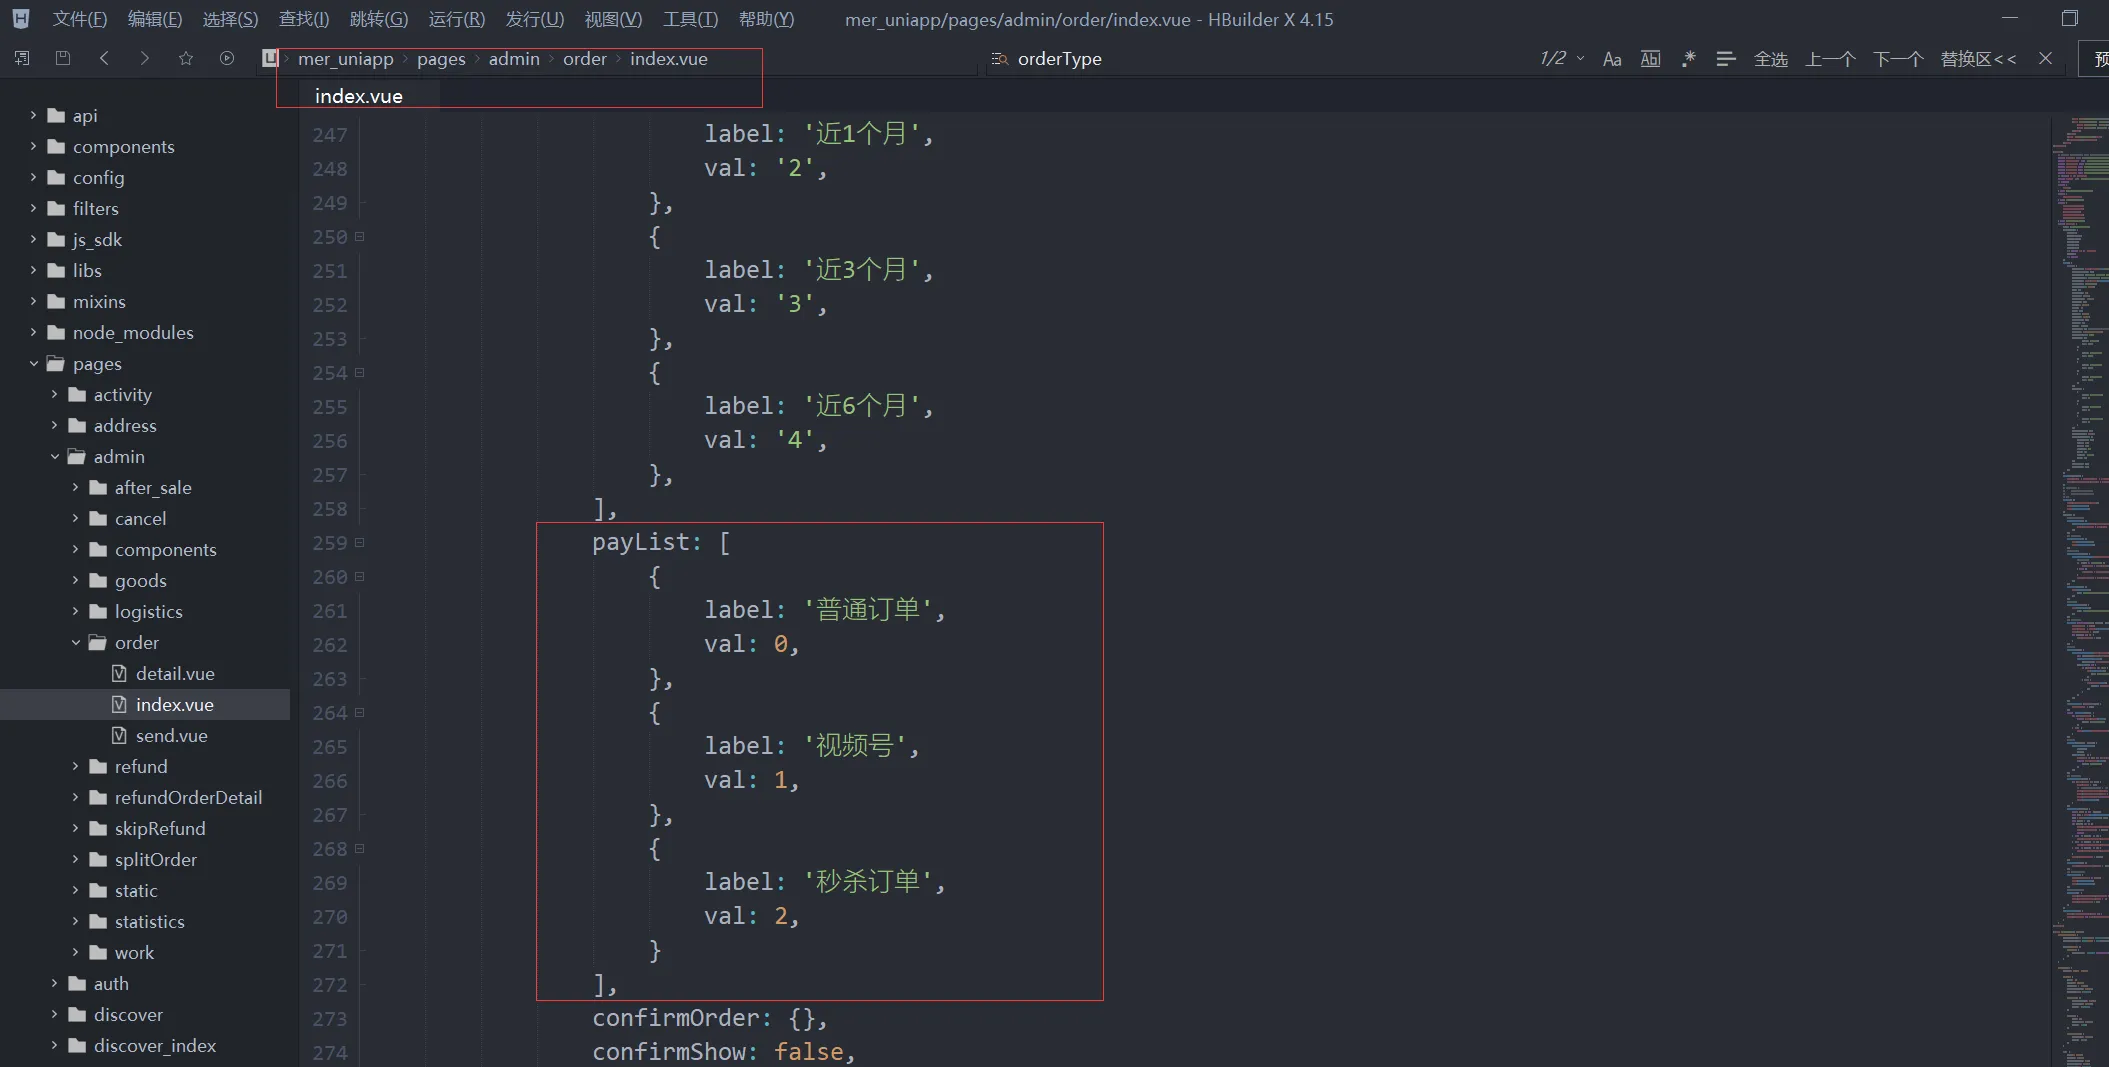The width and height of the screenshot is (2109, 1067).
Task: Open the 运行(R) menu
Action: coord(457,19)
